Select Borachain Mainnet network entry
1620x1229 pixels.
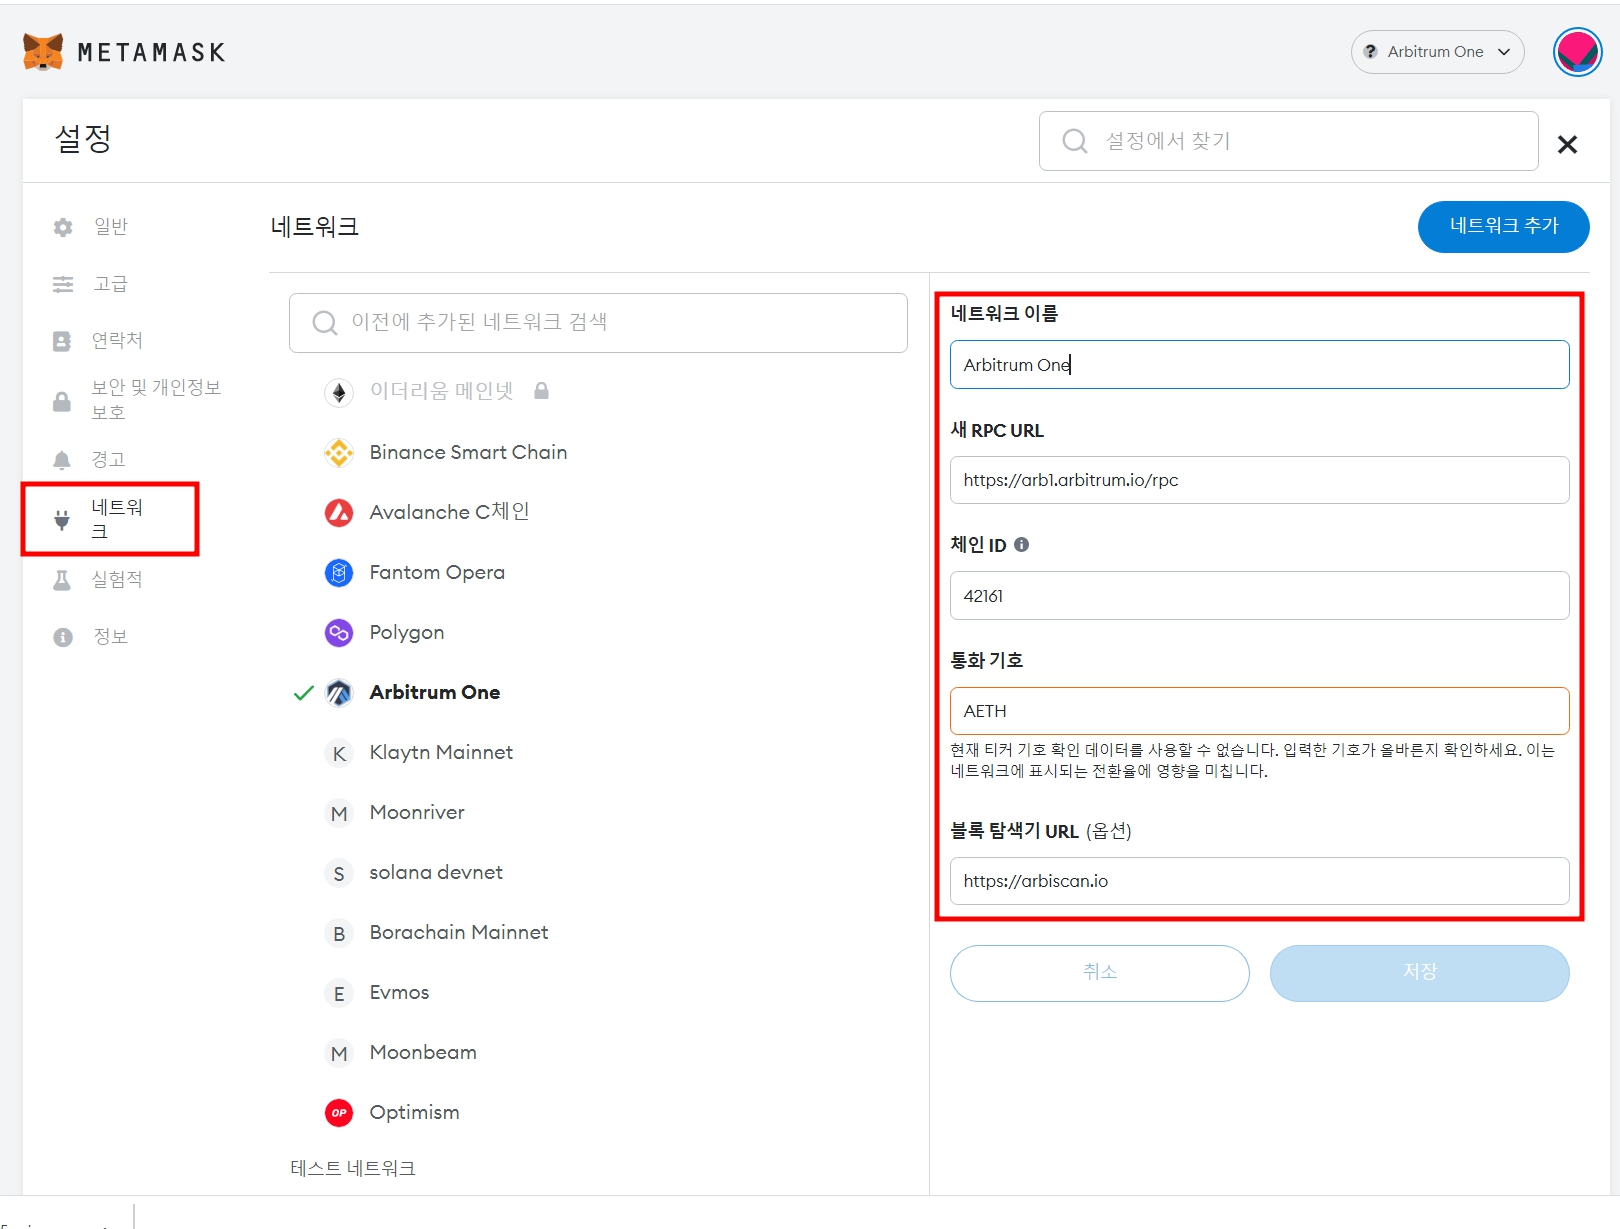(x=436, y=933)
